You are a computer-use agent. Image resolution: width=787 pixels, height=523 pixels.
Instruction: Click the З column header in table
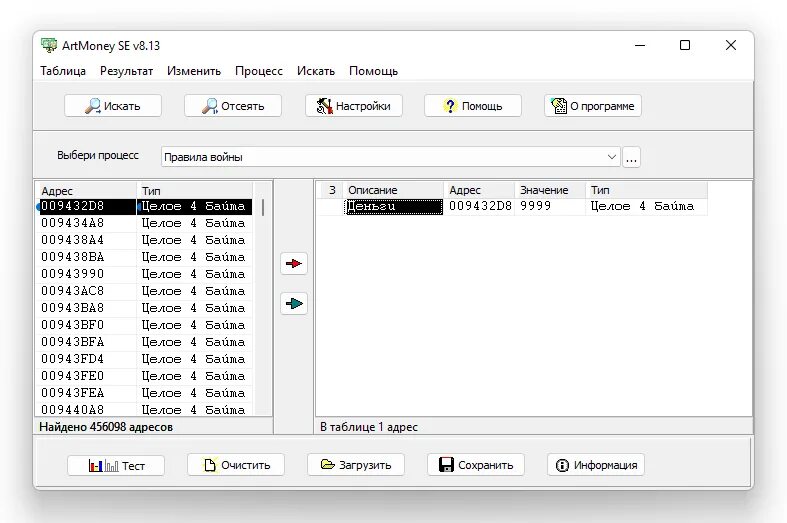coord(332,190)
